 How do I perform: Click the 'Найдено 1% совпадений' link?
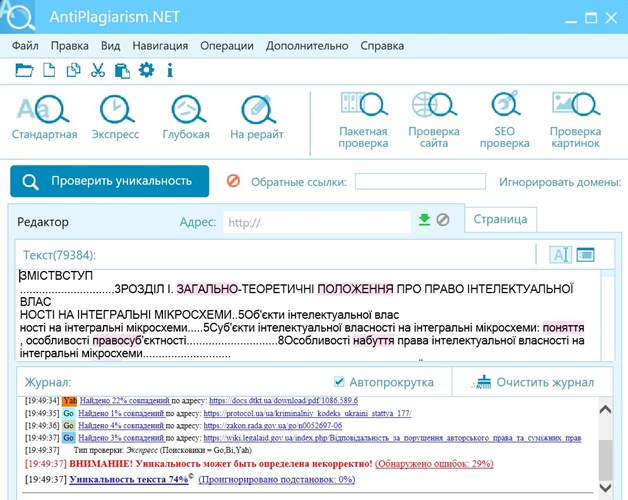pos(121,413)
